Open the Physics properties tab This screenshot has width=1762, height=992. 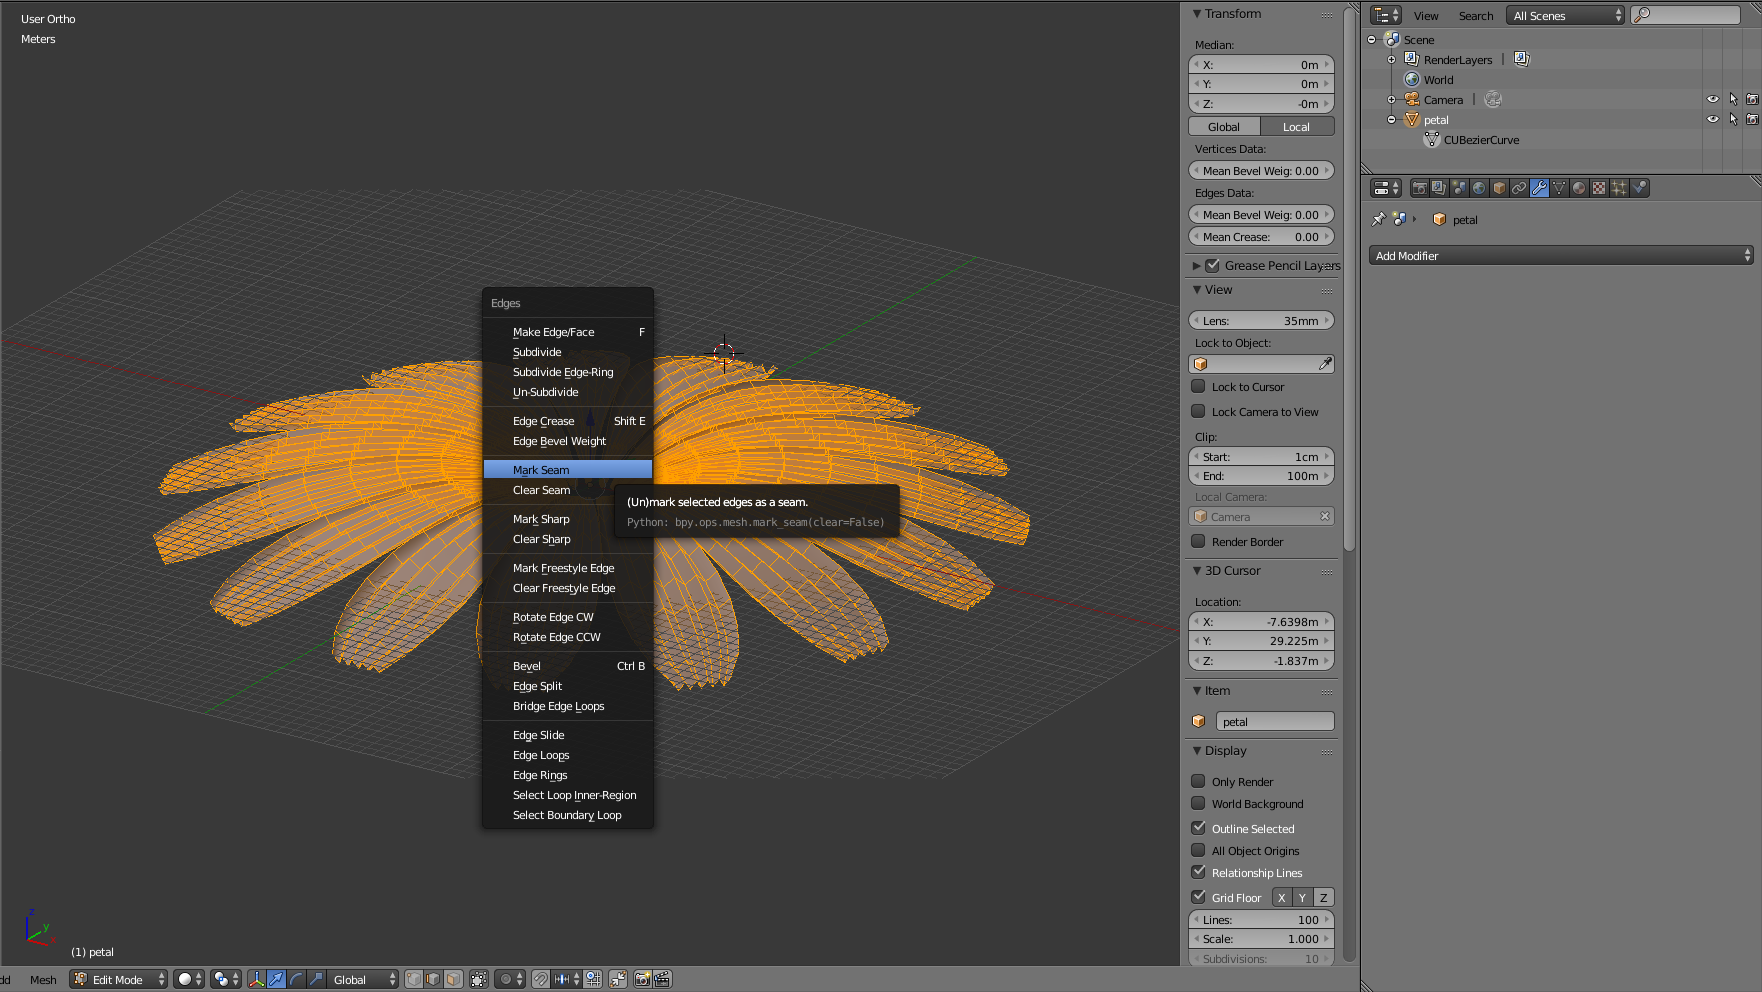[1639, 188]
